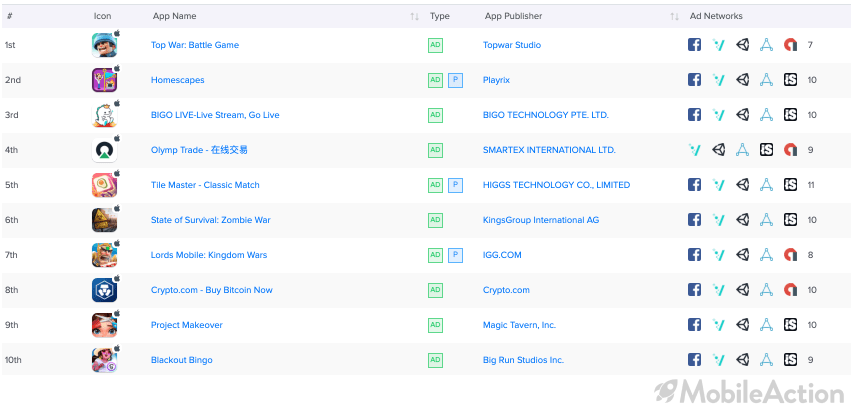
Task: Click P type badge in Homescapes row
Action: [455, 80]
